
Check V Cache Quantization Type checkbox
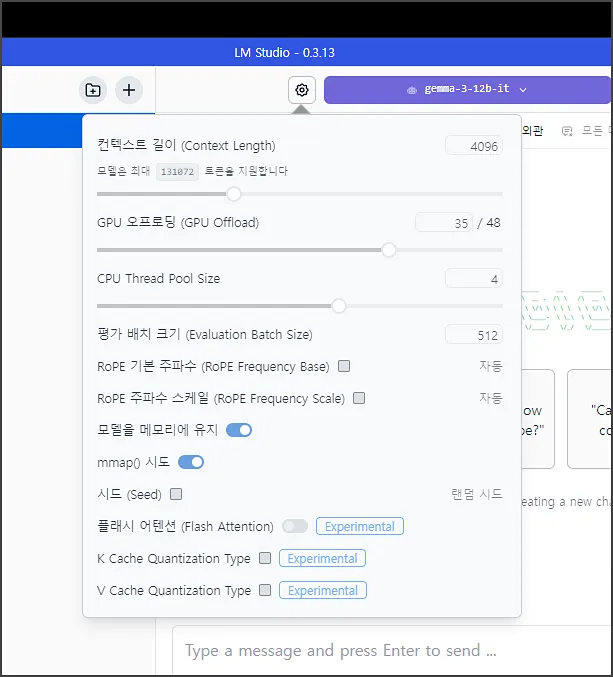pyautogui.click(x=265, y=590)
